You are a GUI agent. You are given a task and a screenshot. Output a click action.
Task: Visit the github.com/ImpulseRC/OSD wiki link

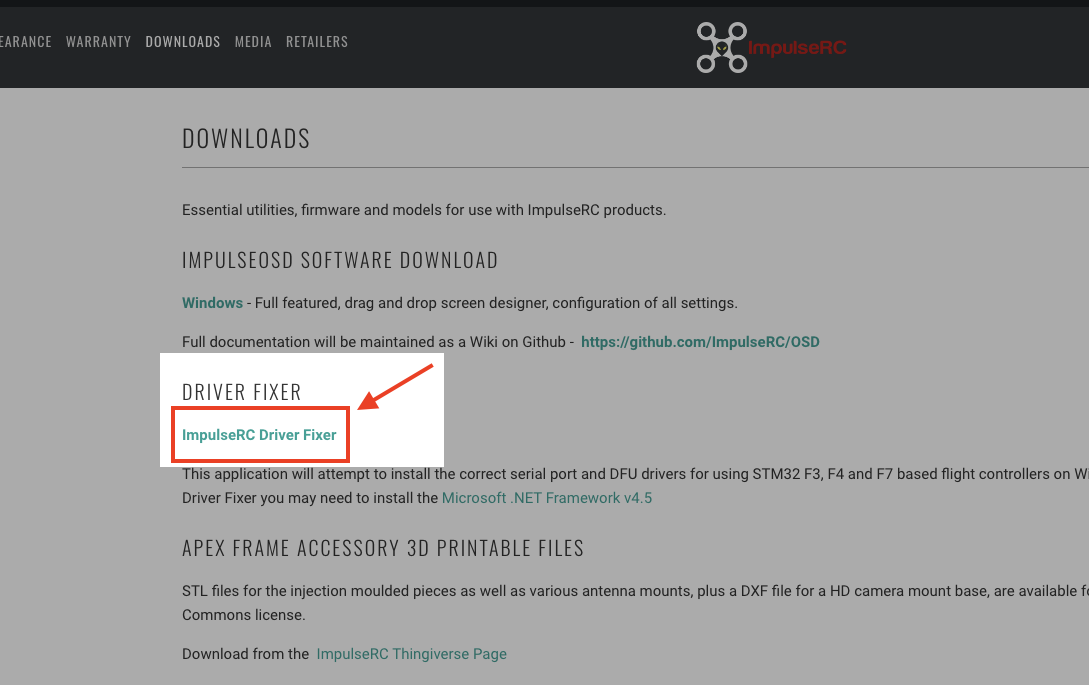[700, 342]
